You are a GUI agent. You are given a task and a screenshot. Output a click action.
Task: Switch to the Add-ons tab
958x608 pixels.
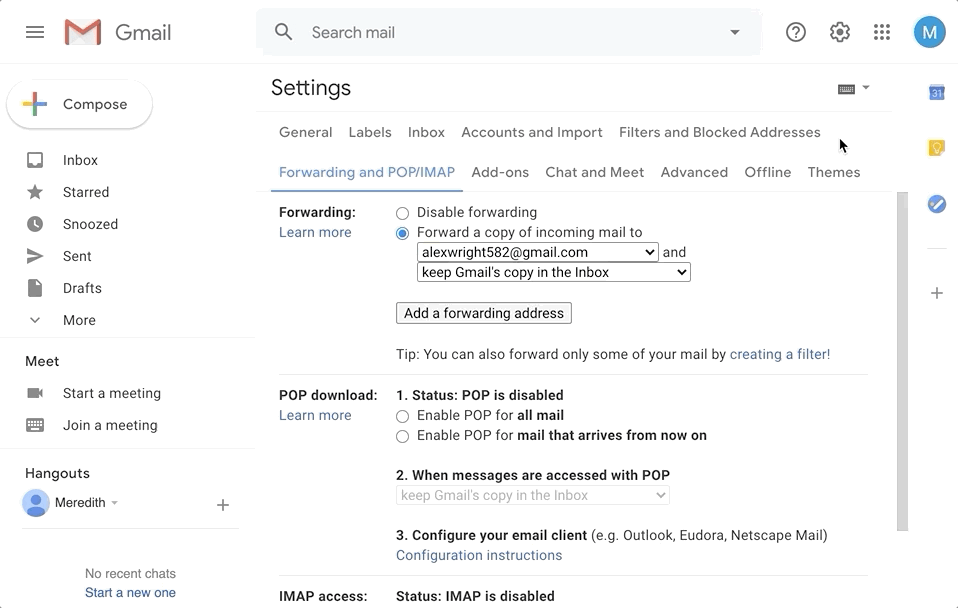click(500, 172)
